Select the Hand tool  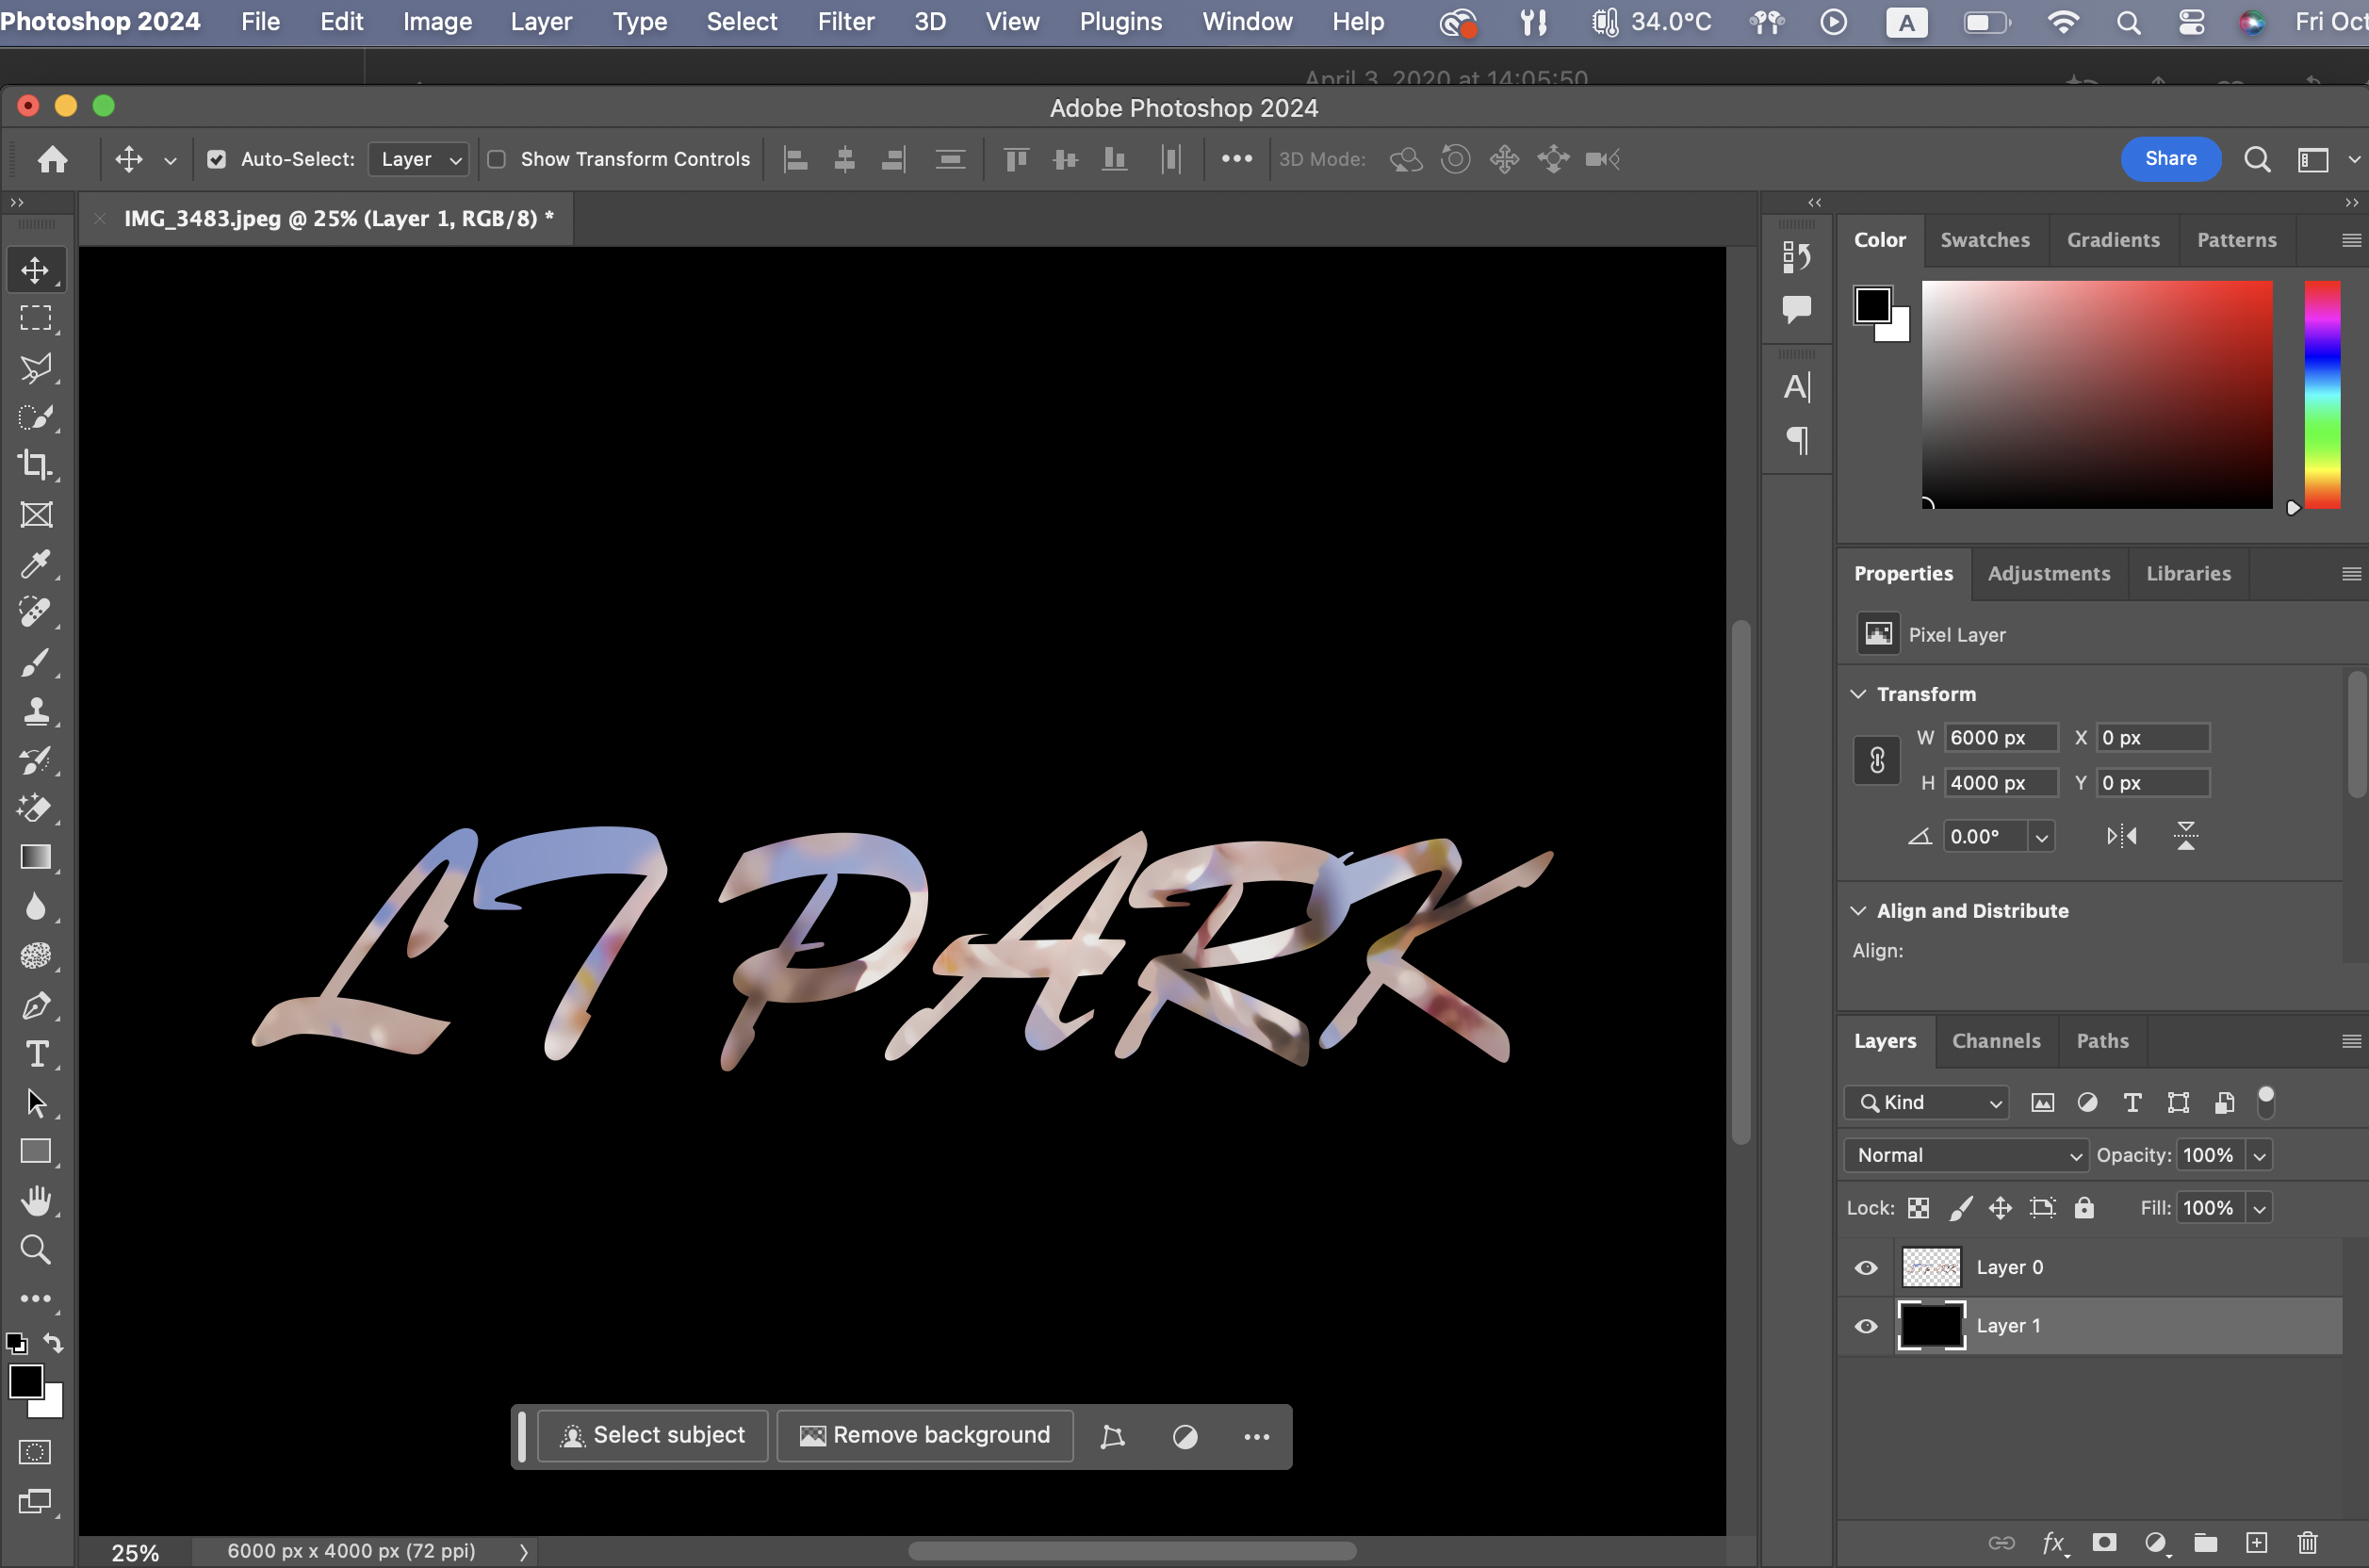point(36,1200)
